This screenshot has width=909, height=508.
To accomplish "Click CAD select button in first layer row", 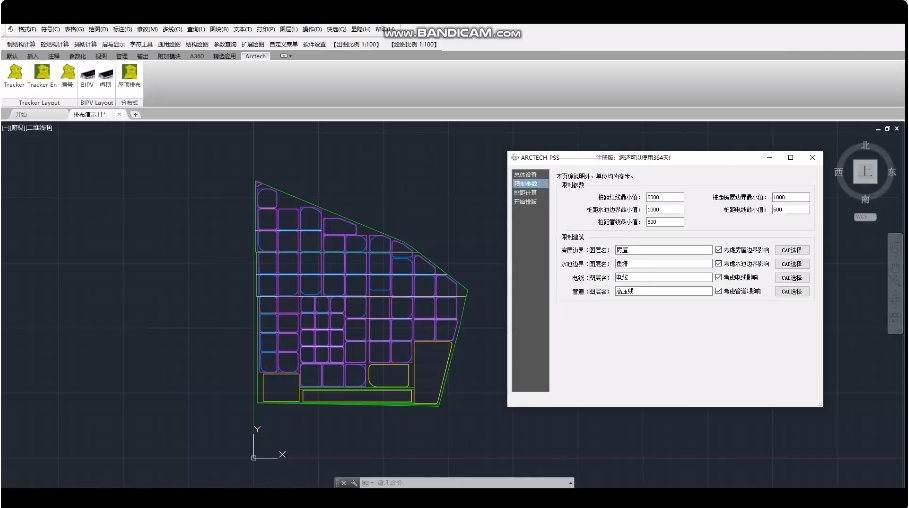I will coord(792,249).
